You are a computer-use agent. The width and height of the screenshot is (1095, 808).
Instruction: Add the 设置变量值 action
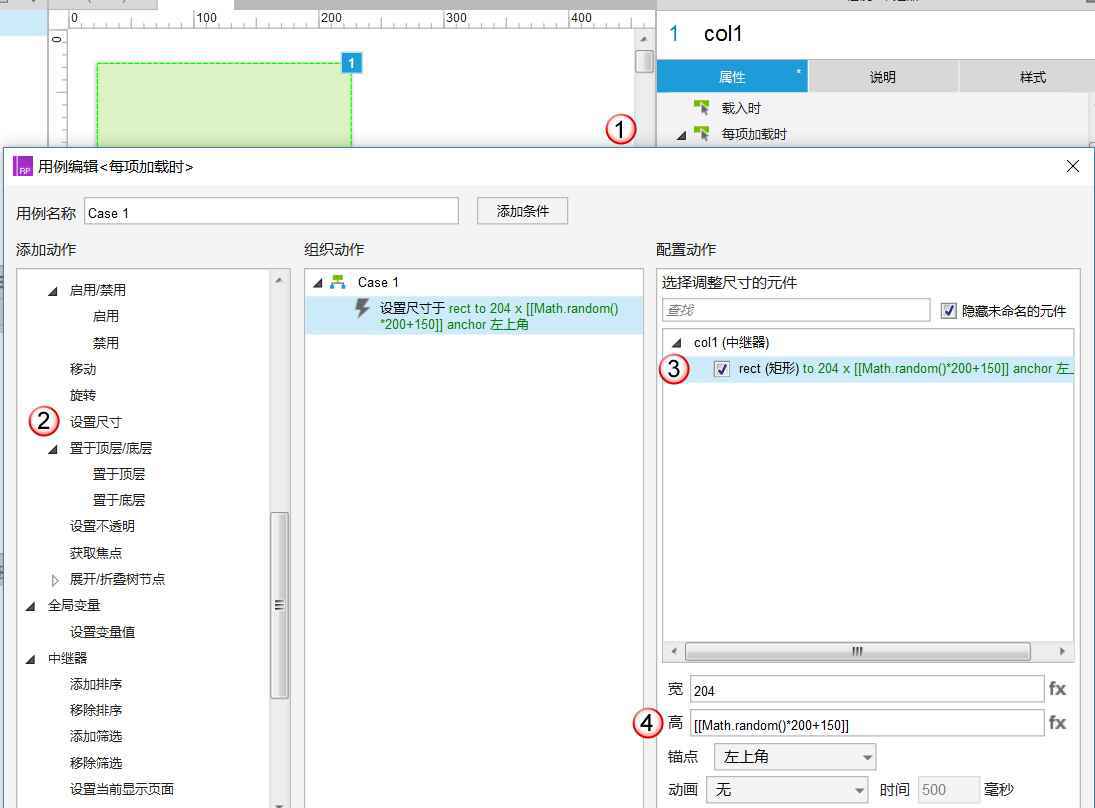click(103, 632)
